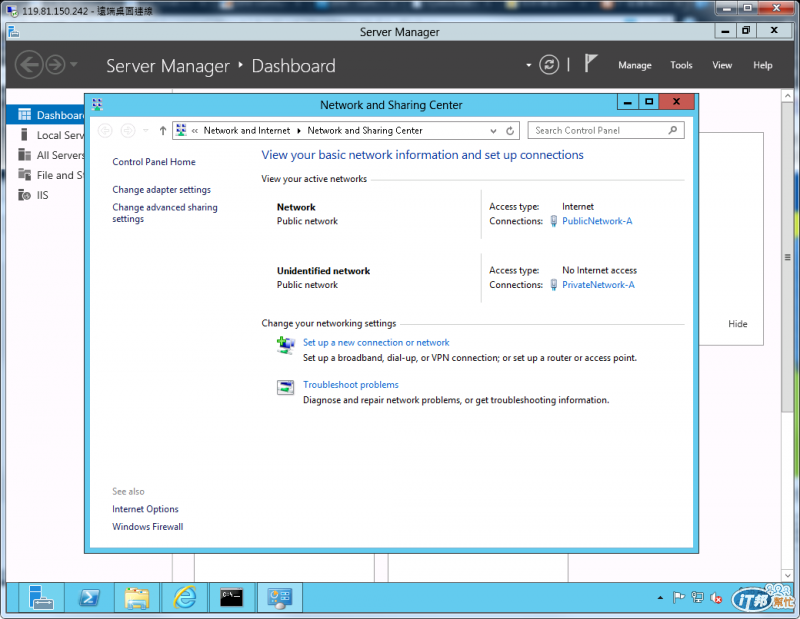
Task: Click the Control Panel taskbar icon
Action: click(280, 597)
